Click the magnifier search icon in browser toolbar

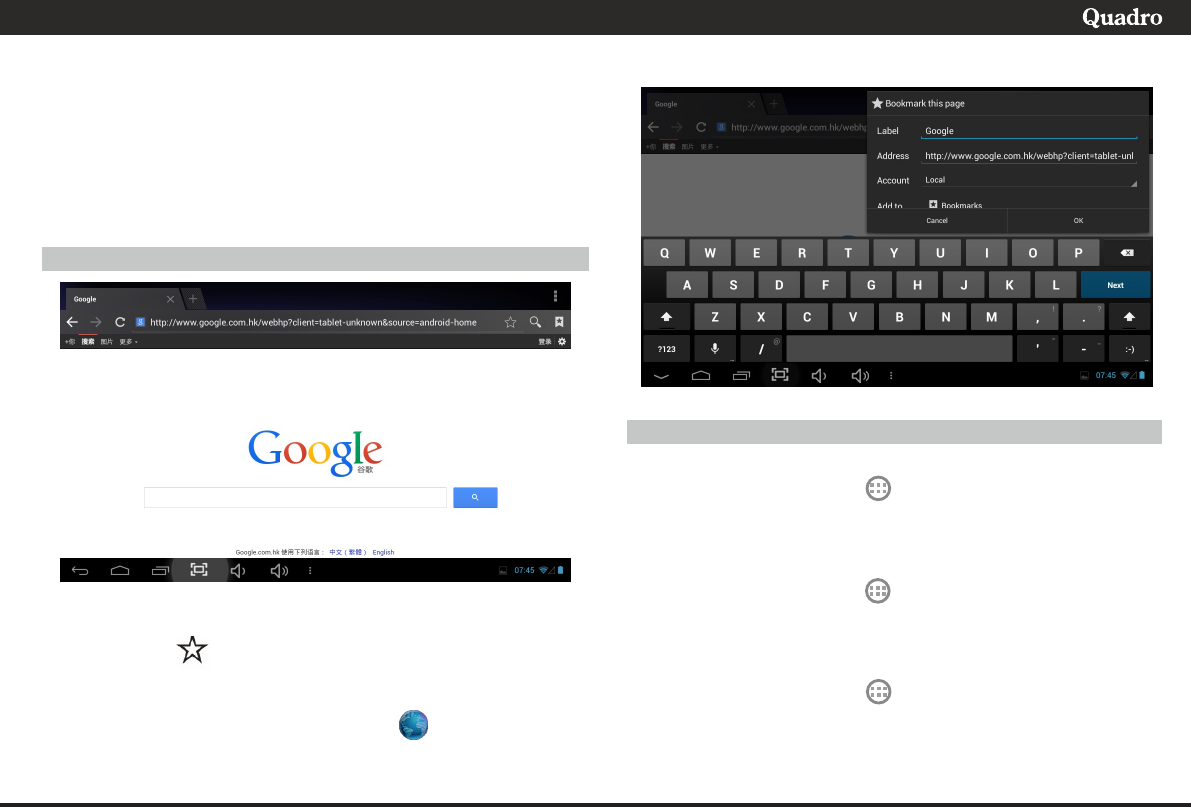[535, 322]
